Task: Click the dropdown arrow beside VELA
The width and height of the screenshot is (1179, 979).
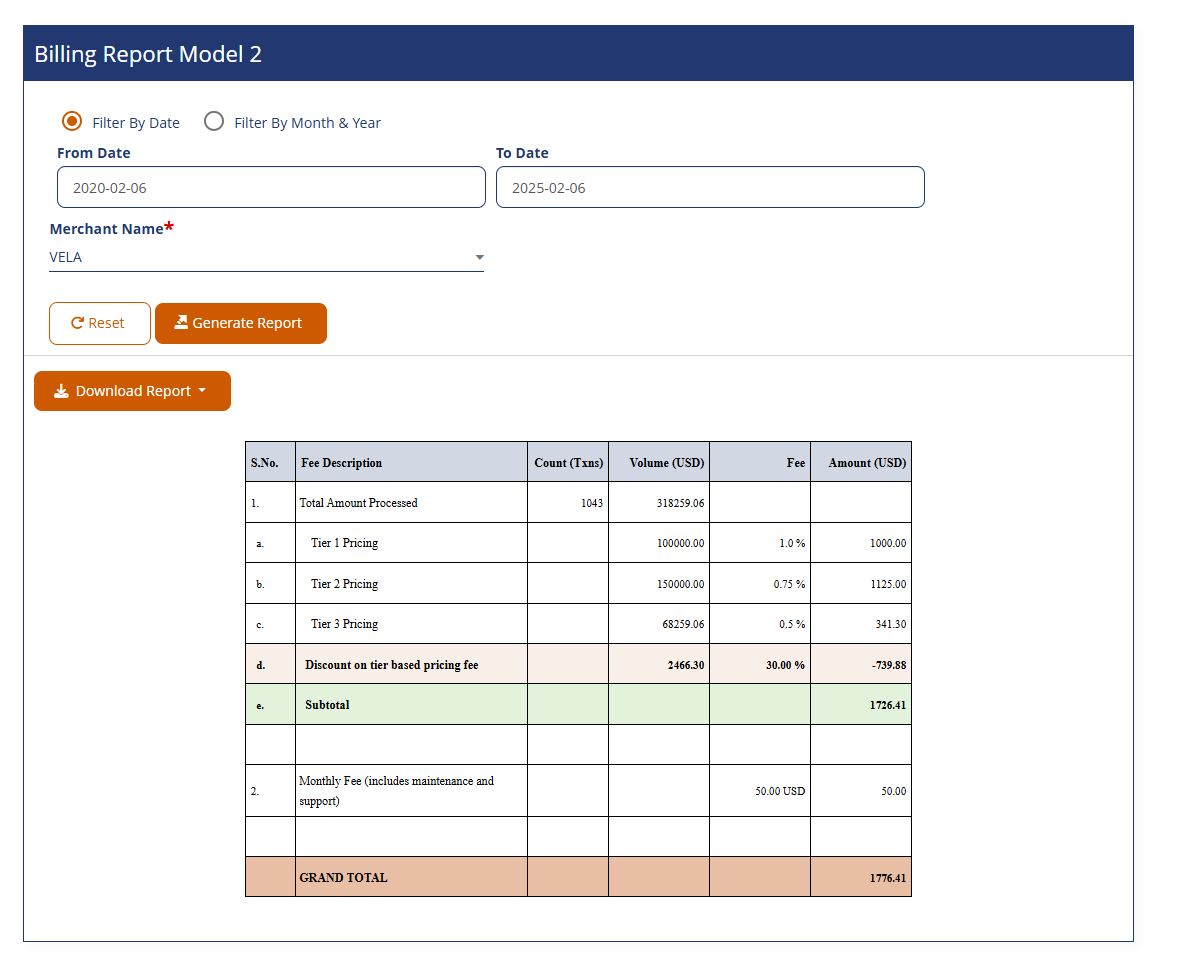Action: (480, 257)
